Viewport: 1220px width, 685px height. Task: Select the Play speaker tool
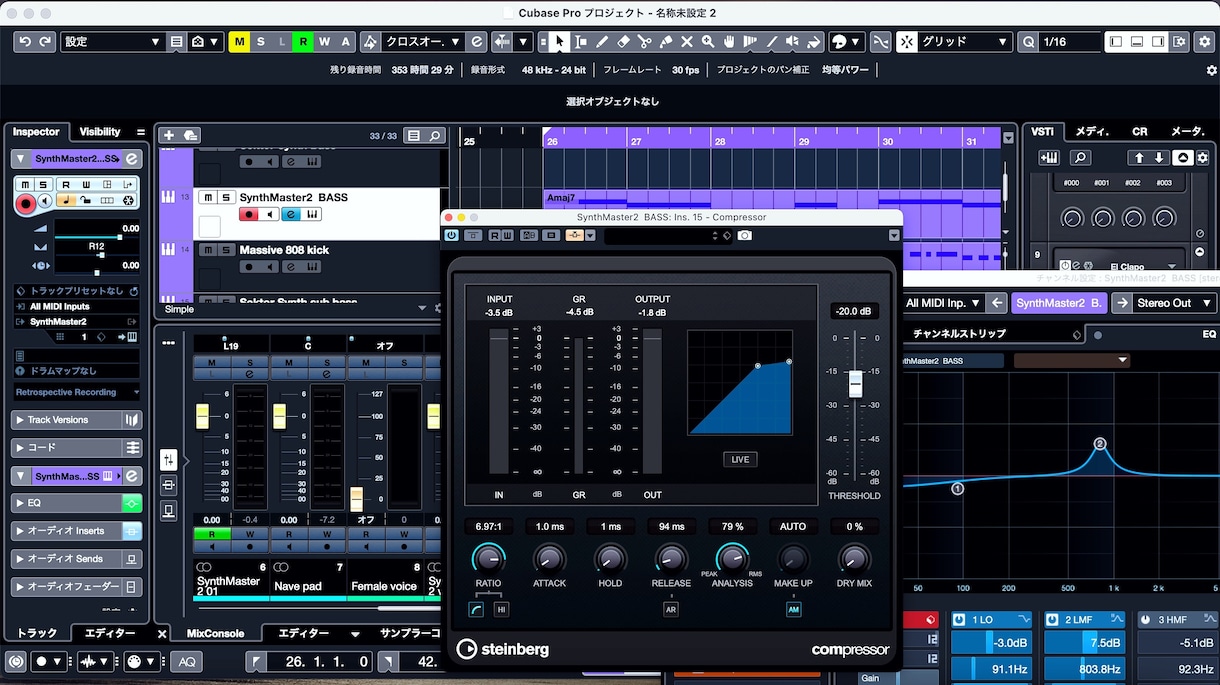click(x=792, y=42)
